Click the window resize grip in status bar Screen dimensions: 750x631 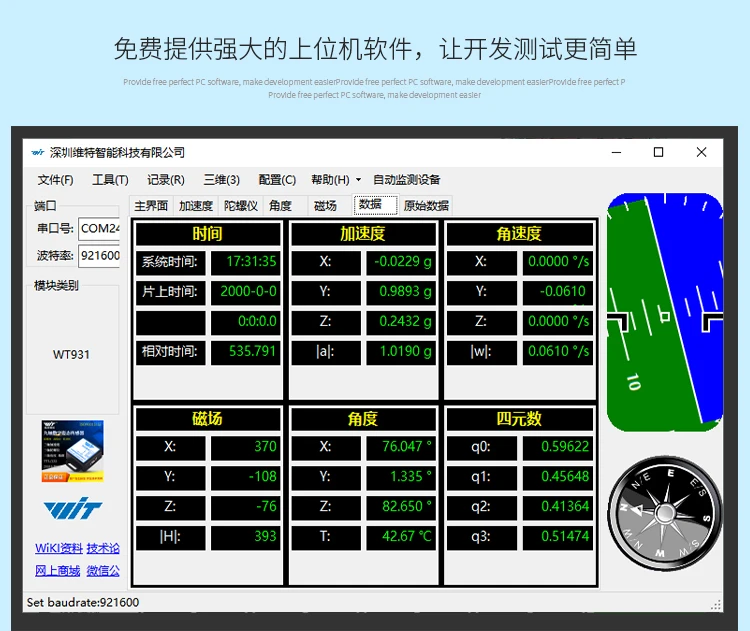[716, 605]
